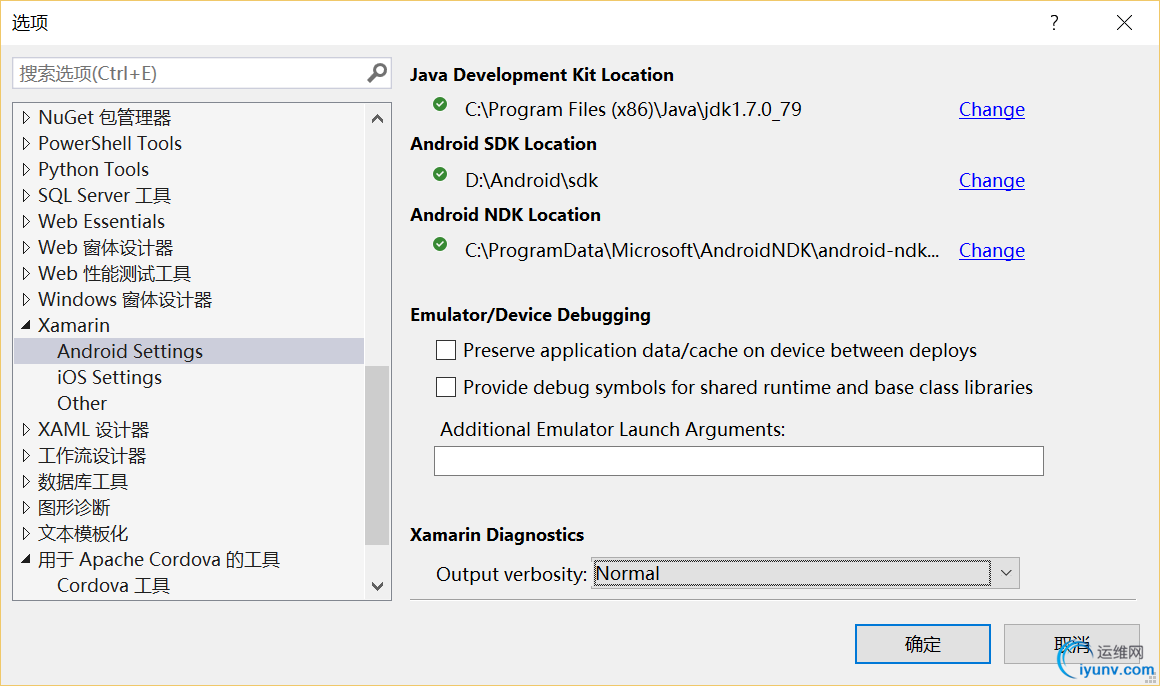This screenshot has height=686, width=1160.
Task: Select the Web Essentials tree label
Action: click(101, 221)
